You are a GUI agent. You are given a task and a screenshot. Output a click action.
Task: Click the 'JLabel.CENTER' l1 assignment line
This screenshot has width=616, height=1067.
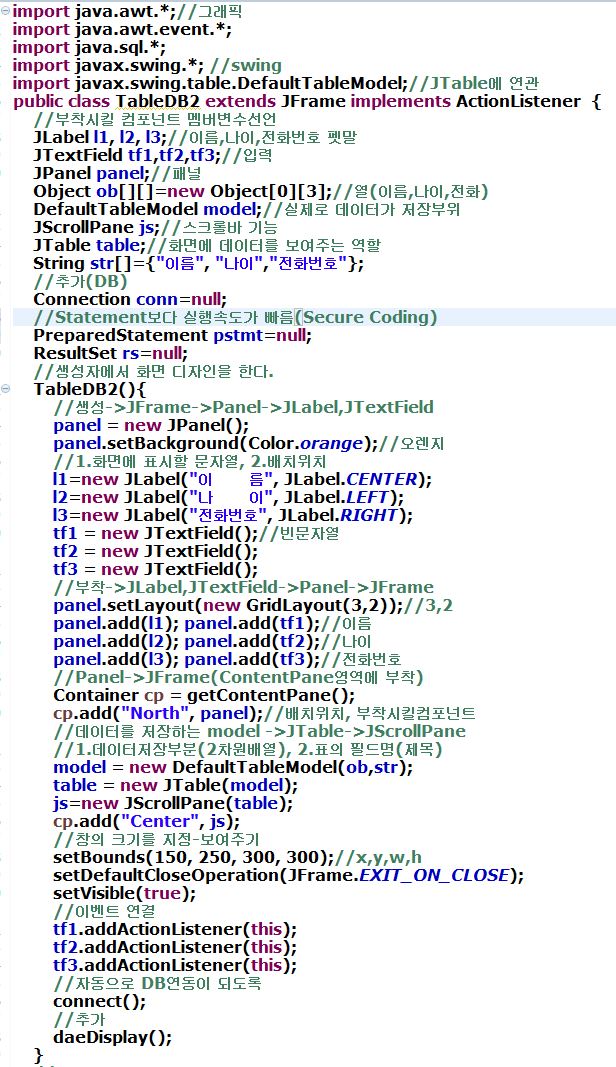(242, 479)
